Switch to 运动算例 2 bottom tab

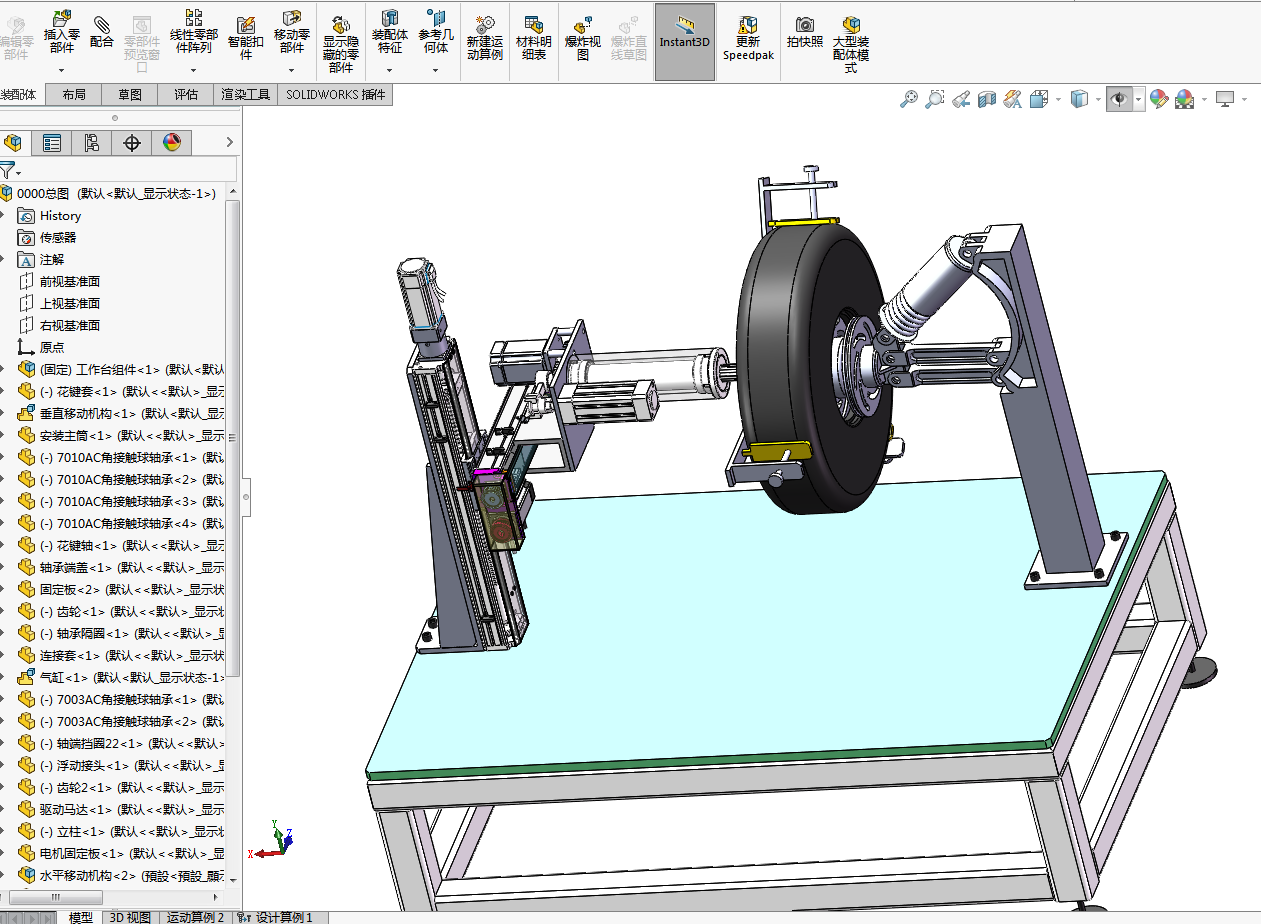[195, 917]
